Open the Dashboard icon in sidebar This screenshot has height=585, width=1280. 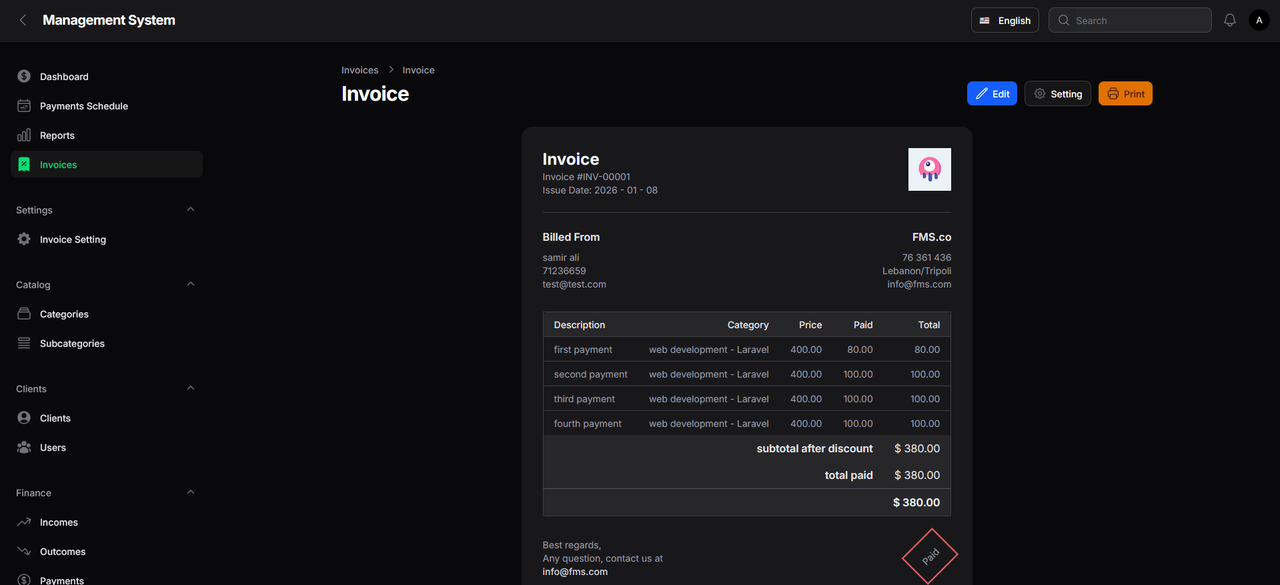pyautogui.click(x=24, y=76)
